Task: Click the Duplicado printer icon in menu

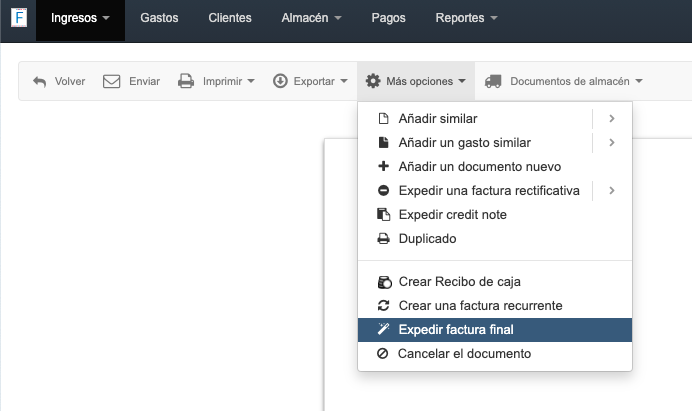Action: click(x=383, y=239)
